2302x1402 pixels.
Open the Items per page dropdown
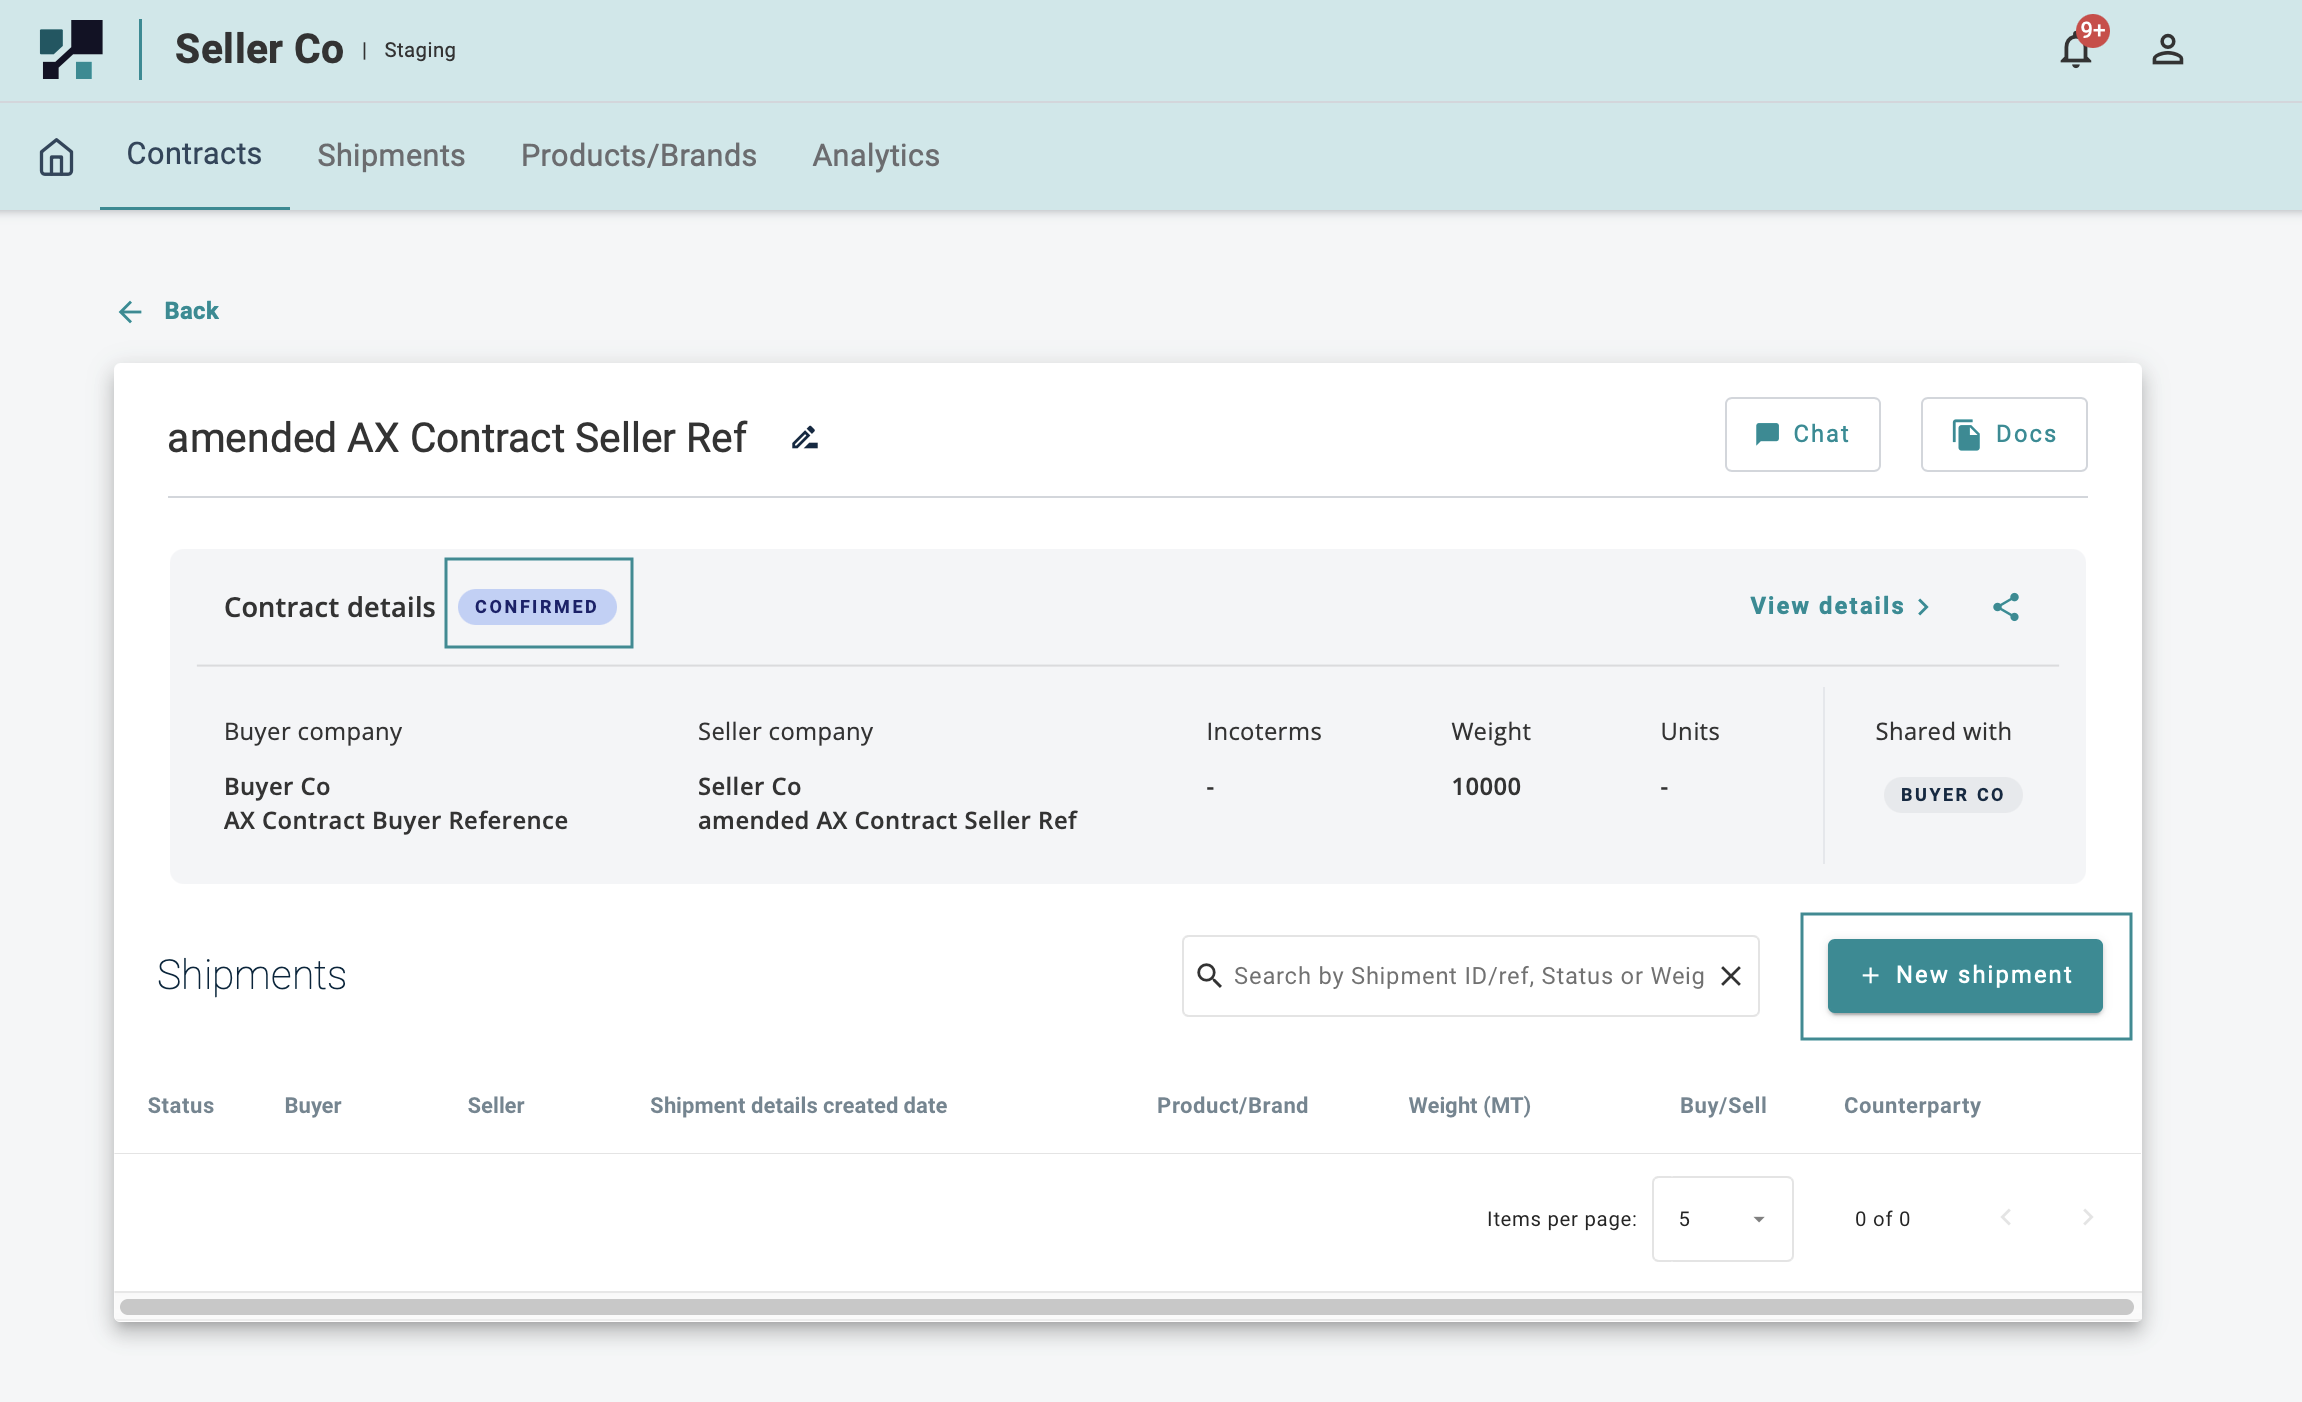pyautogui.click(x=1722, y=1219)
